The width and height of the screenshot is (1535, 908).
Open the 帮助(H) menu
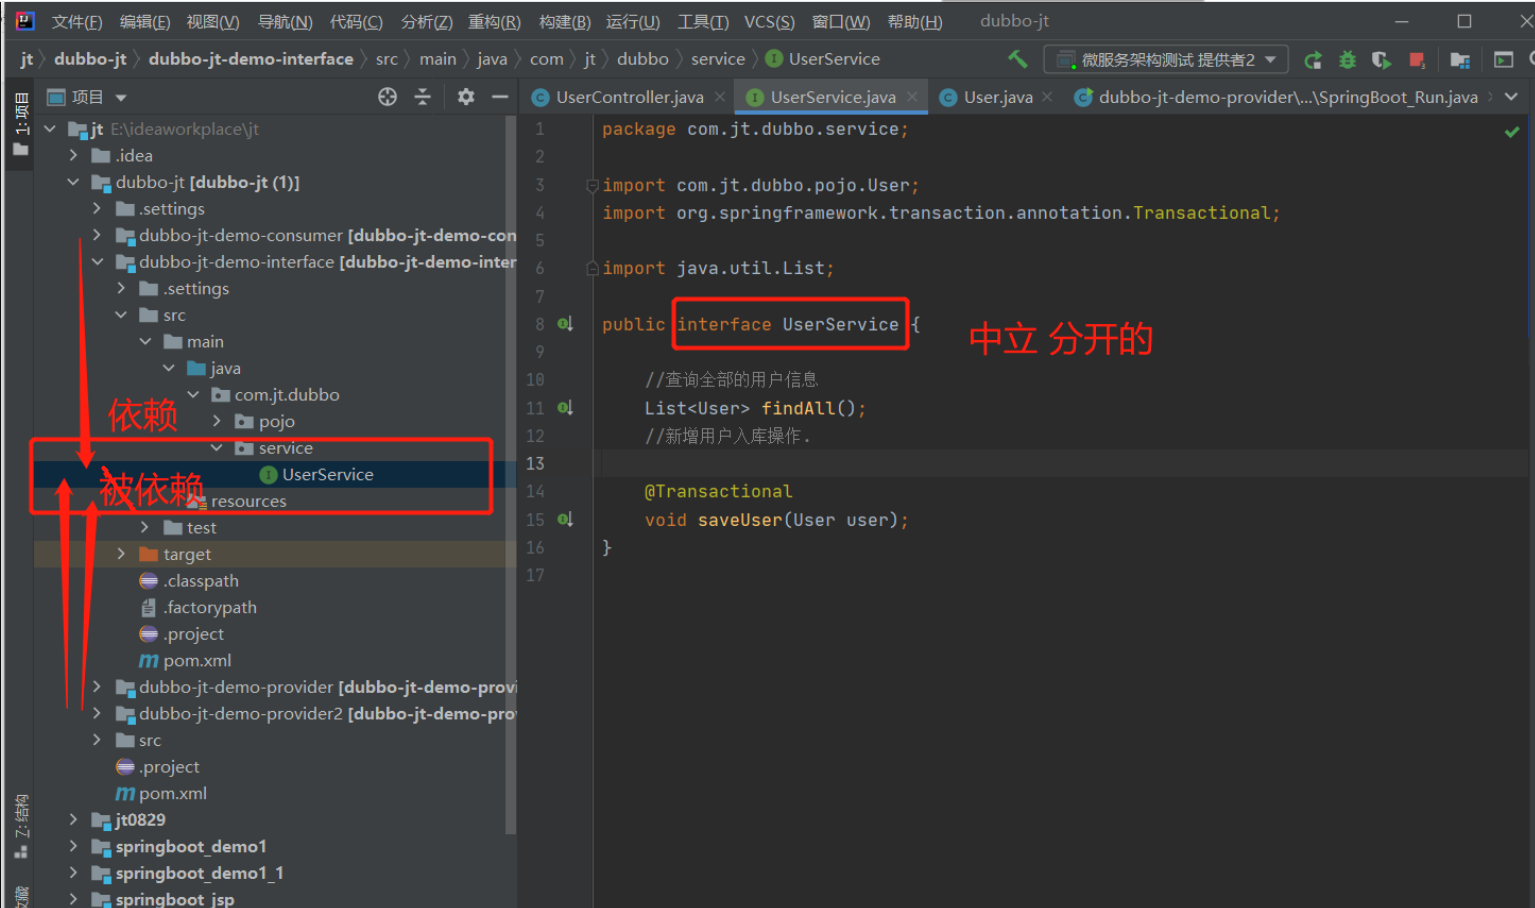coord(915,22)
